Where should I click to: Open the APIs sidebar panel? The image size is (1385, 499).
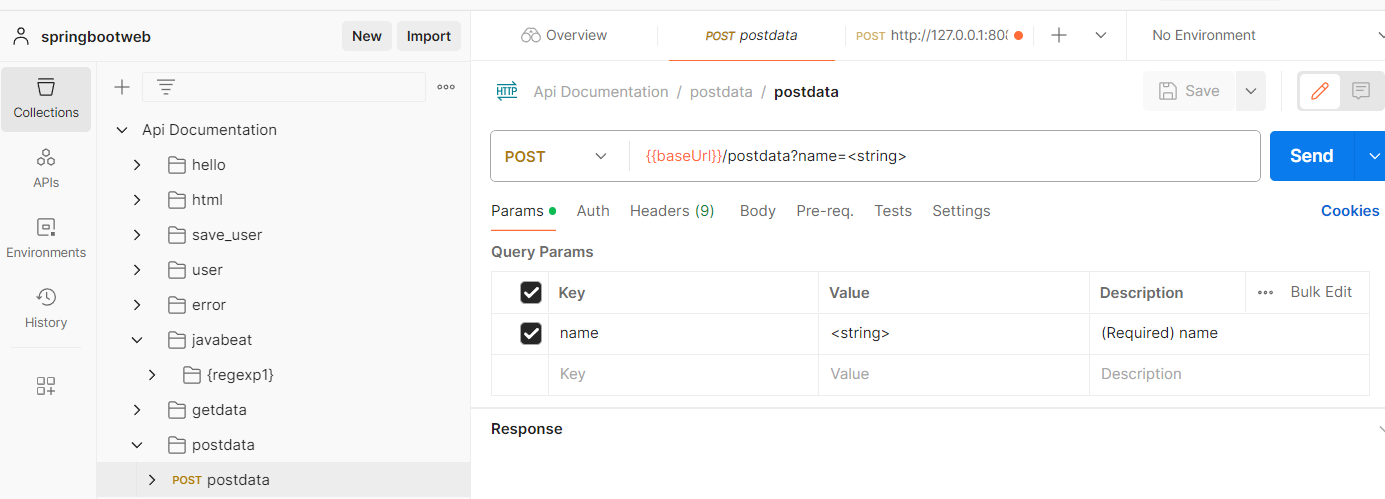pos(46,168)
